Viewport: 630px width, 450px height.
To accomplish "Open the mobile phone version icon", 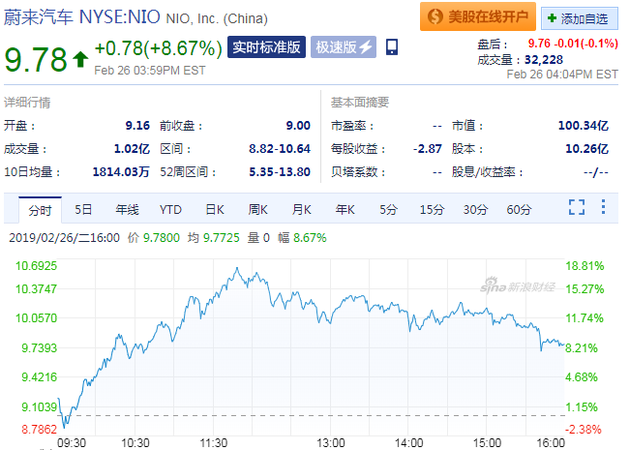I will (x=391, y=47).
